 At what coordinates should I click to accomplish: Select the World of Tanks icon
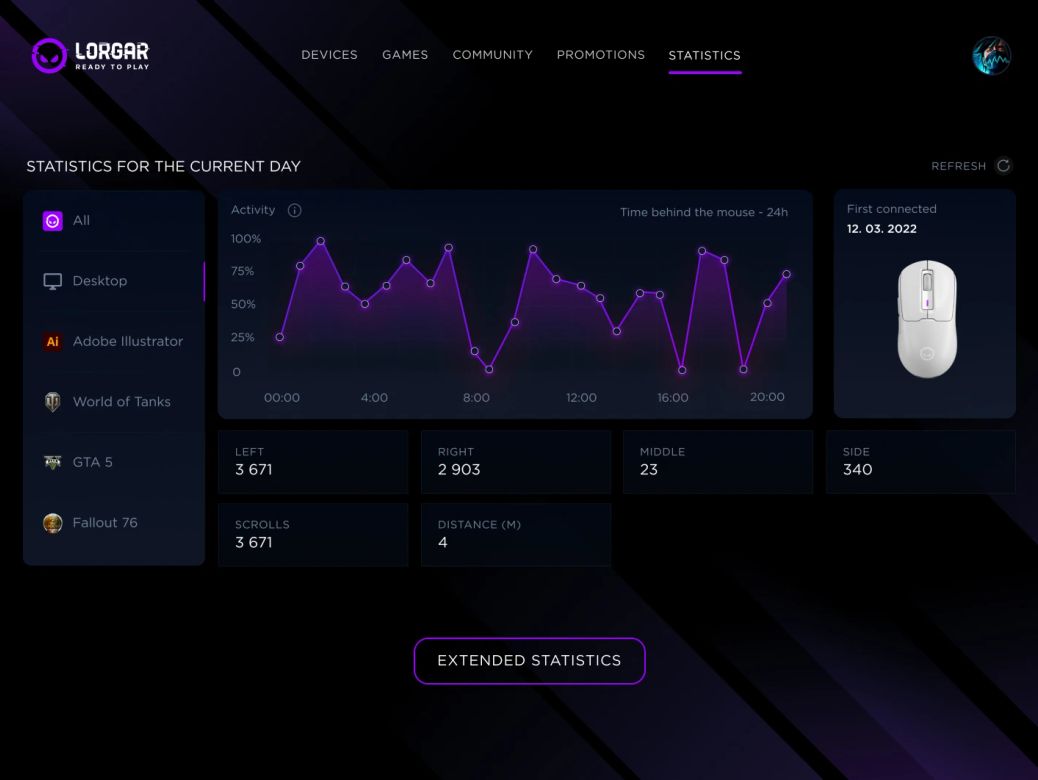click(x=53, y=402)
